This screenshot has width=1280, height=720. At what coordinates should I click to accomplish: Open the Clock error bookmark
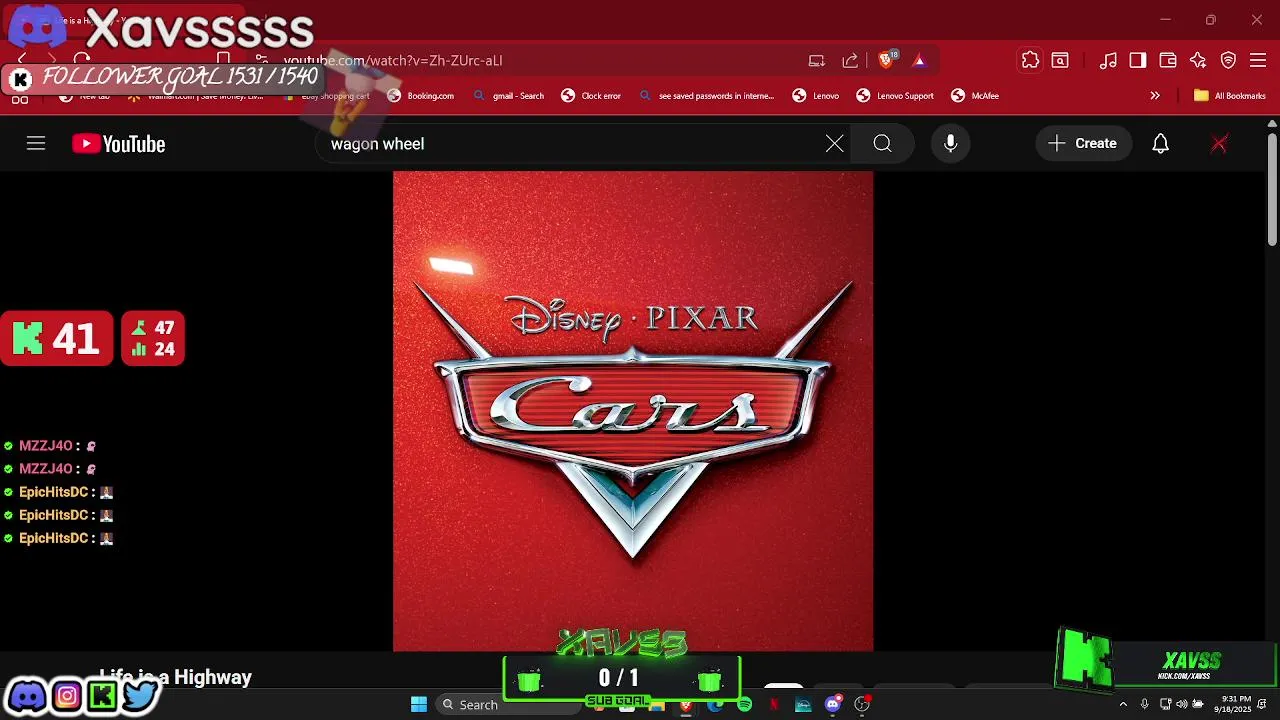point(591,96)
